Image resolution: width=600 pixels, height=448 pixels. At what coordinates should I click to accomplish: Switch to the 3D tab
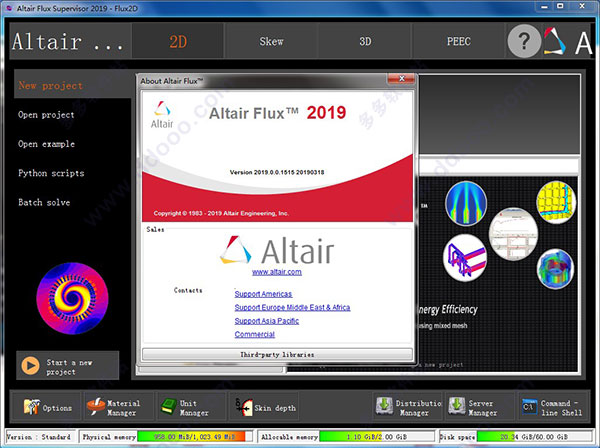tap(365, 41)
